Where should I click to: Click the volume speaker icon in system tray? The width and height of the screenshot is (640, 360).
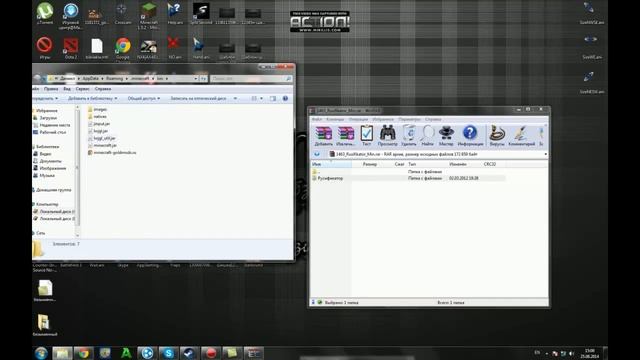(x=571, y=353)
